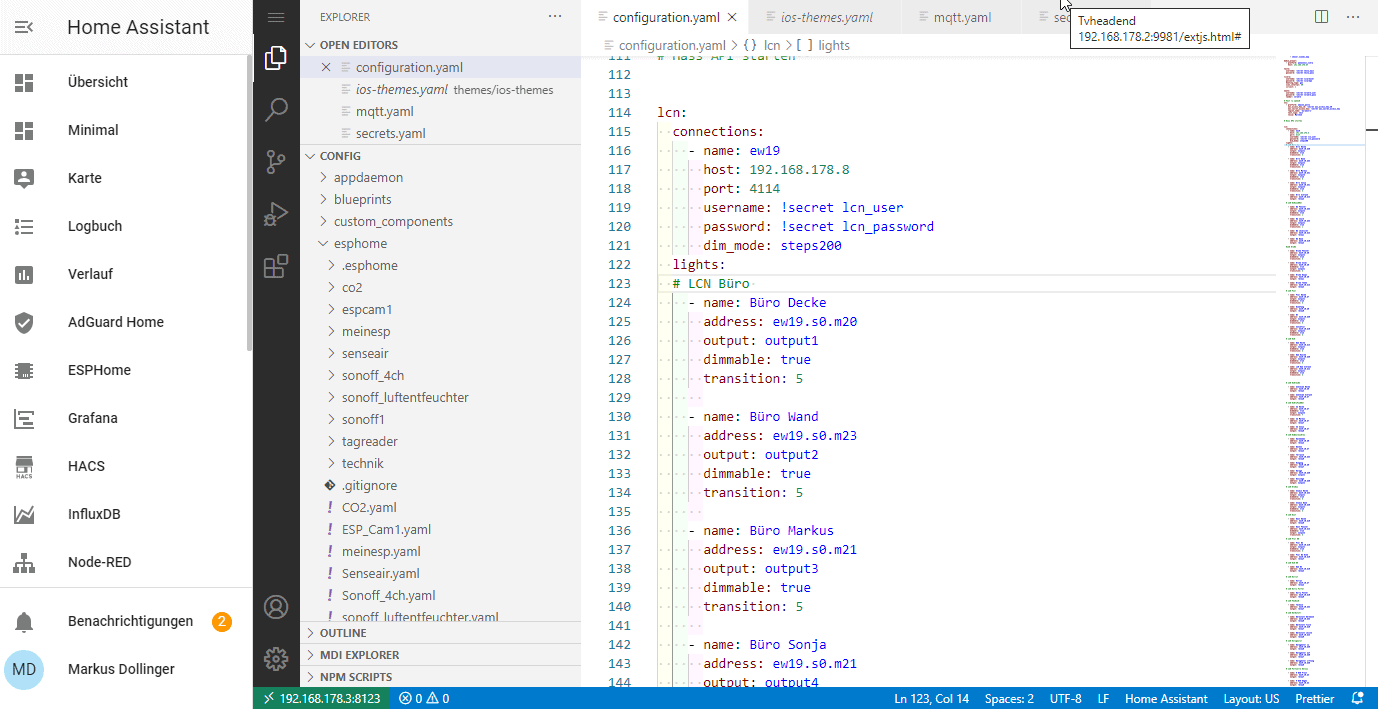
Task: Switch to the ios-themes.yaml tab
Action: pos(826,17)
